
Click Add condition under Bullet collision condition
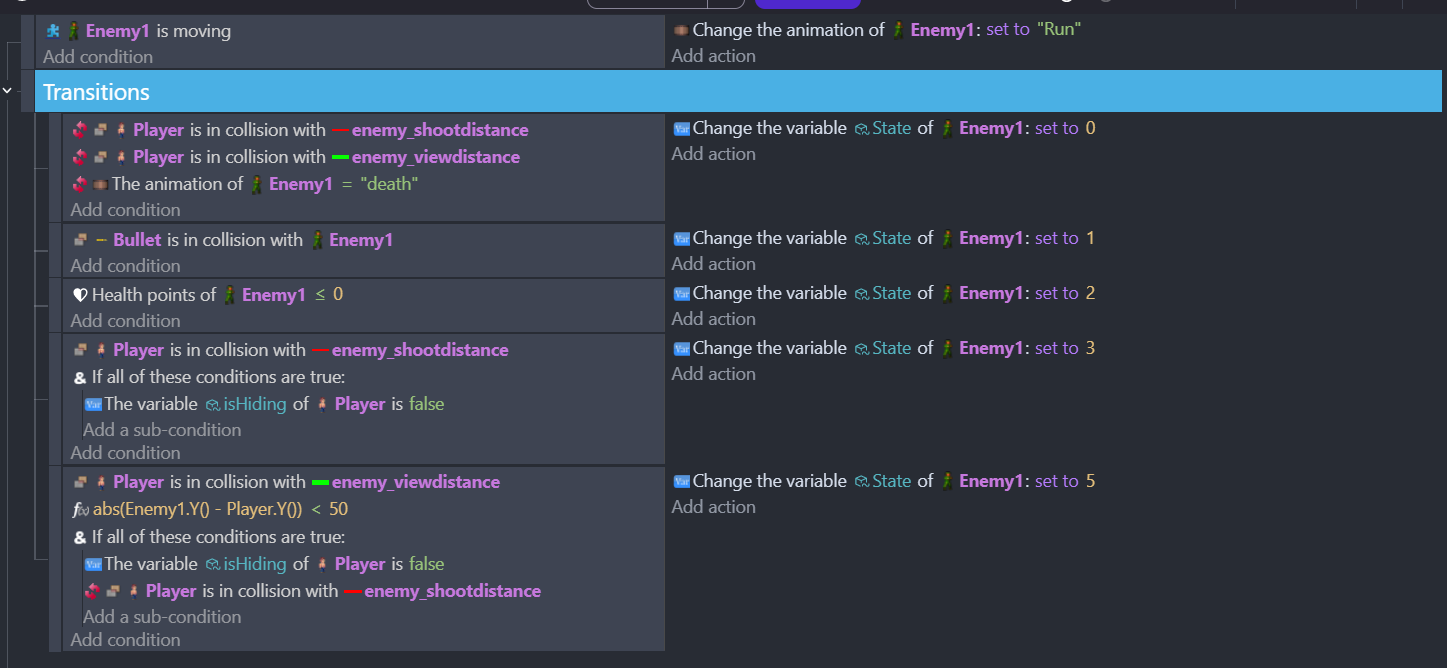coord(125,266)
